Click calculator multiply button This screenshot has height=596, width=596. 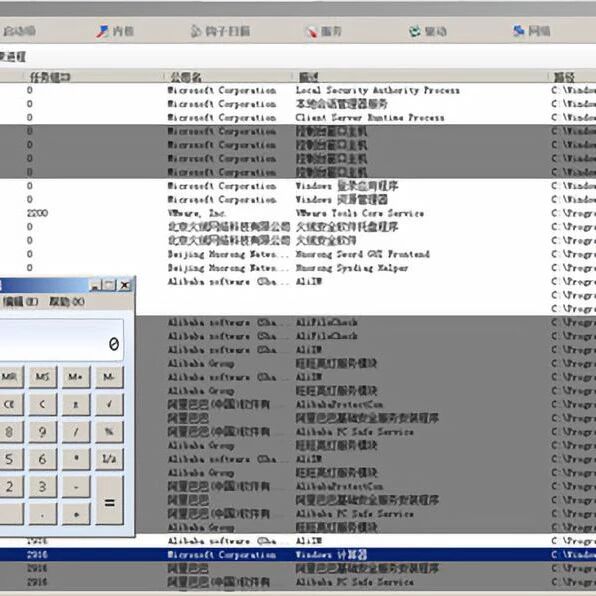(x=76, y=459)
